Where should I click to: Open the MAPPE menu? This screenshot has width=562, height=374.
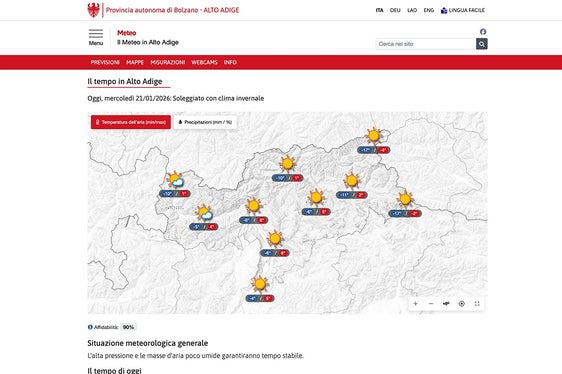coord(135,62)
